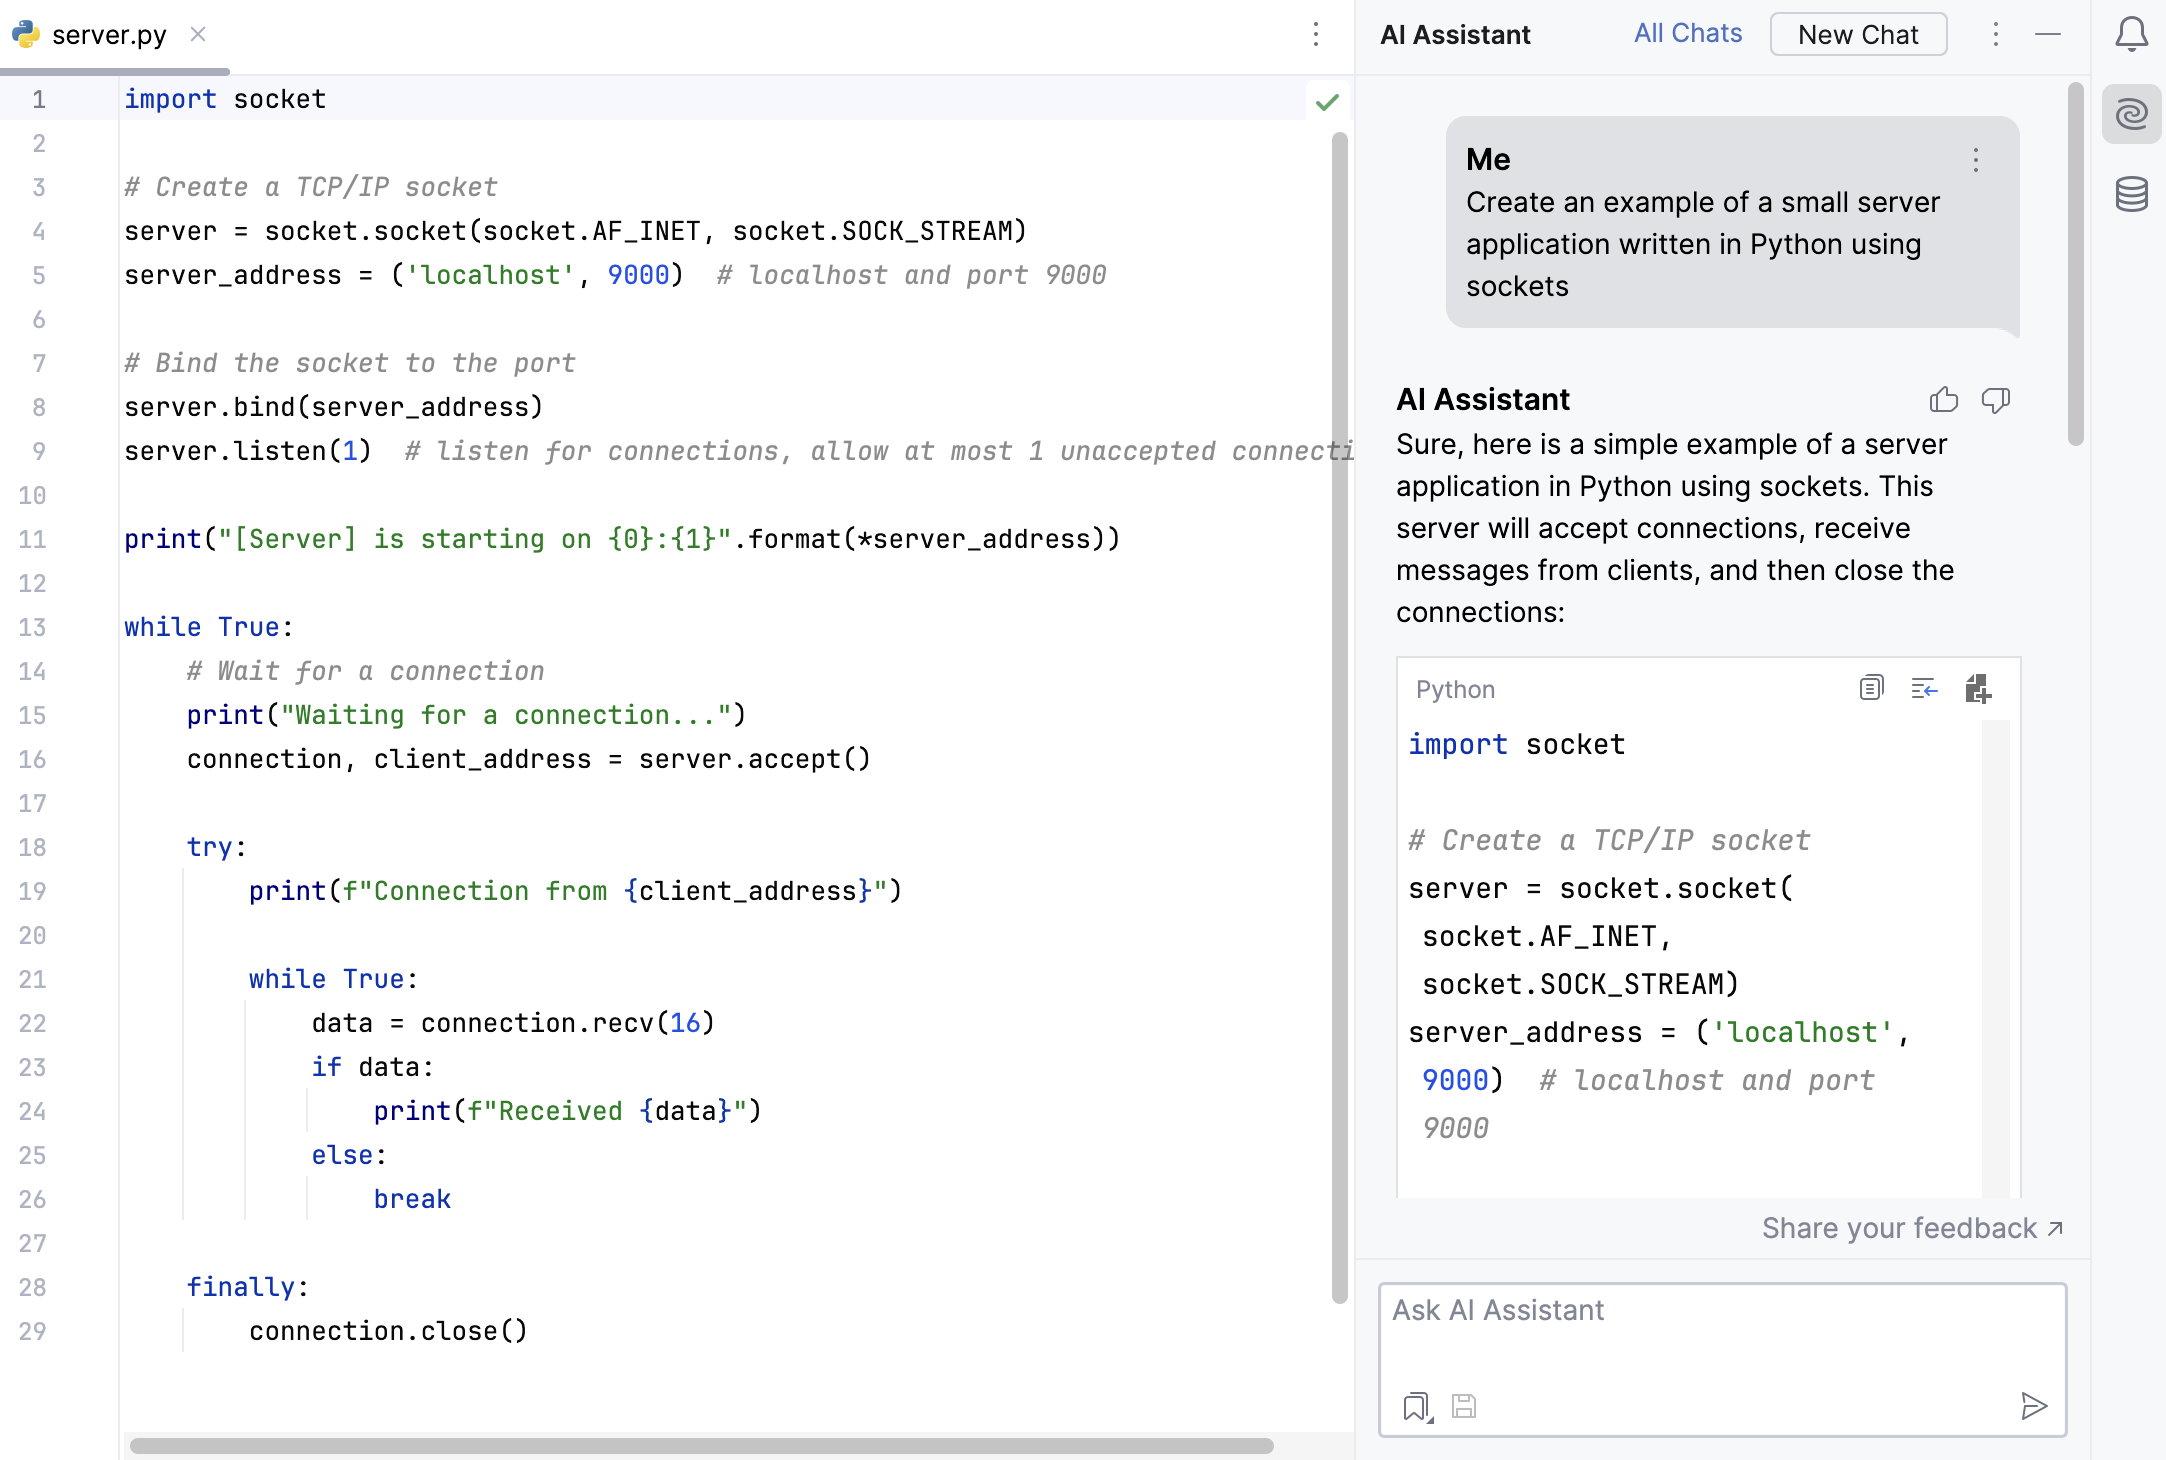2166x1460 pixels.
Task: Open options for the Me message
Action: click(x=1975, y=160)
